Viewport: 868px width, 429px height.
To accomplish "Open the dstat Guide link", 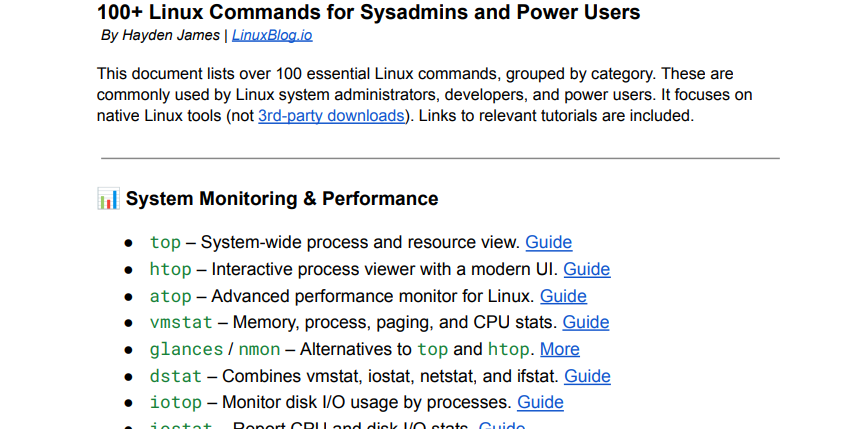I will click(587, 376).
